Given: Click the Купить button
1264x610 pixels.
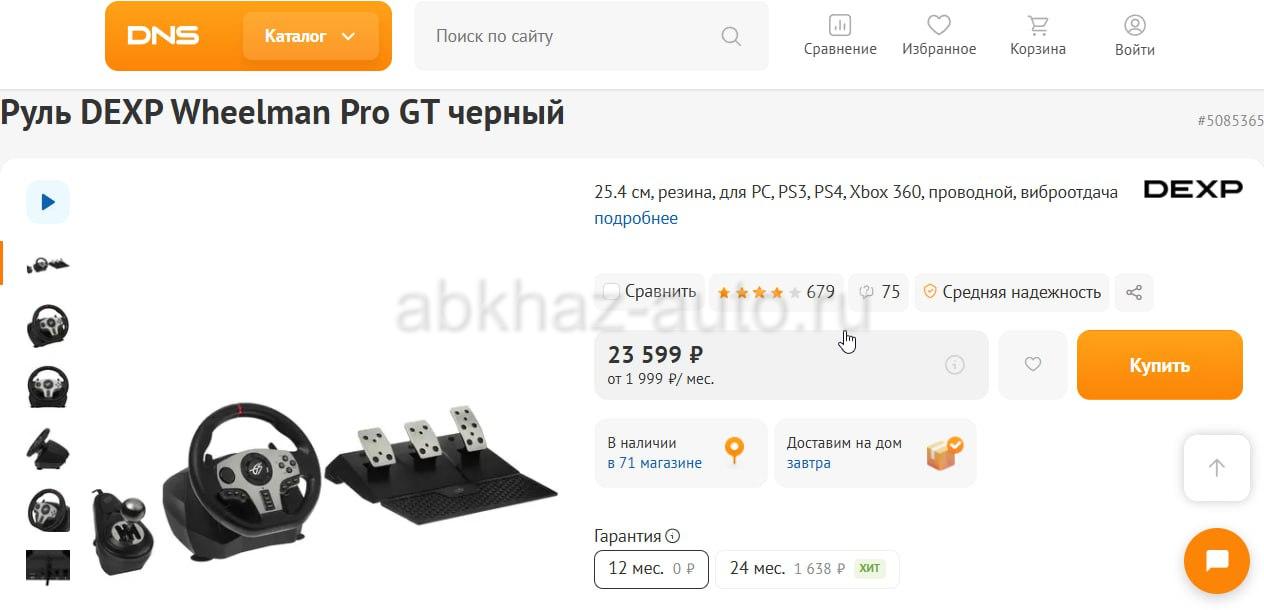Looking at the screenshot, I should point(1160,365).
